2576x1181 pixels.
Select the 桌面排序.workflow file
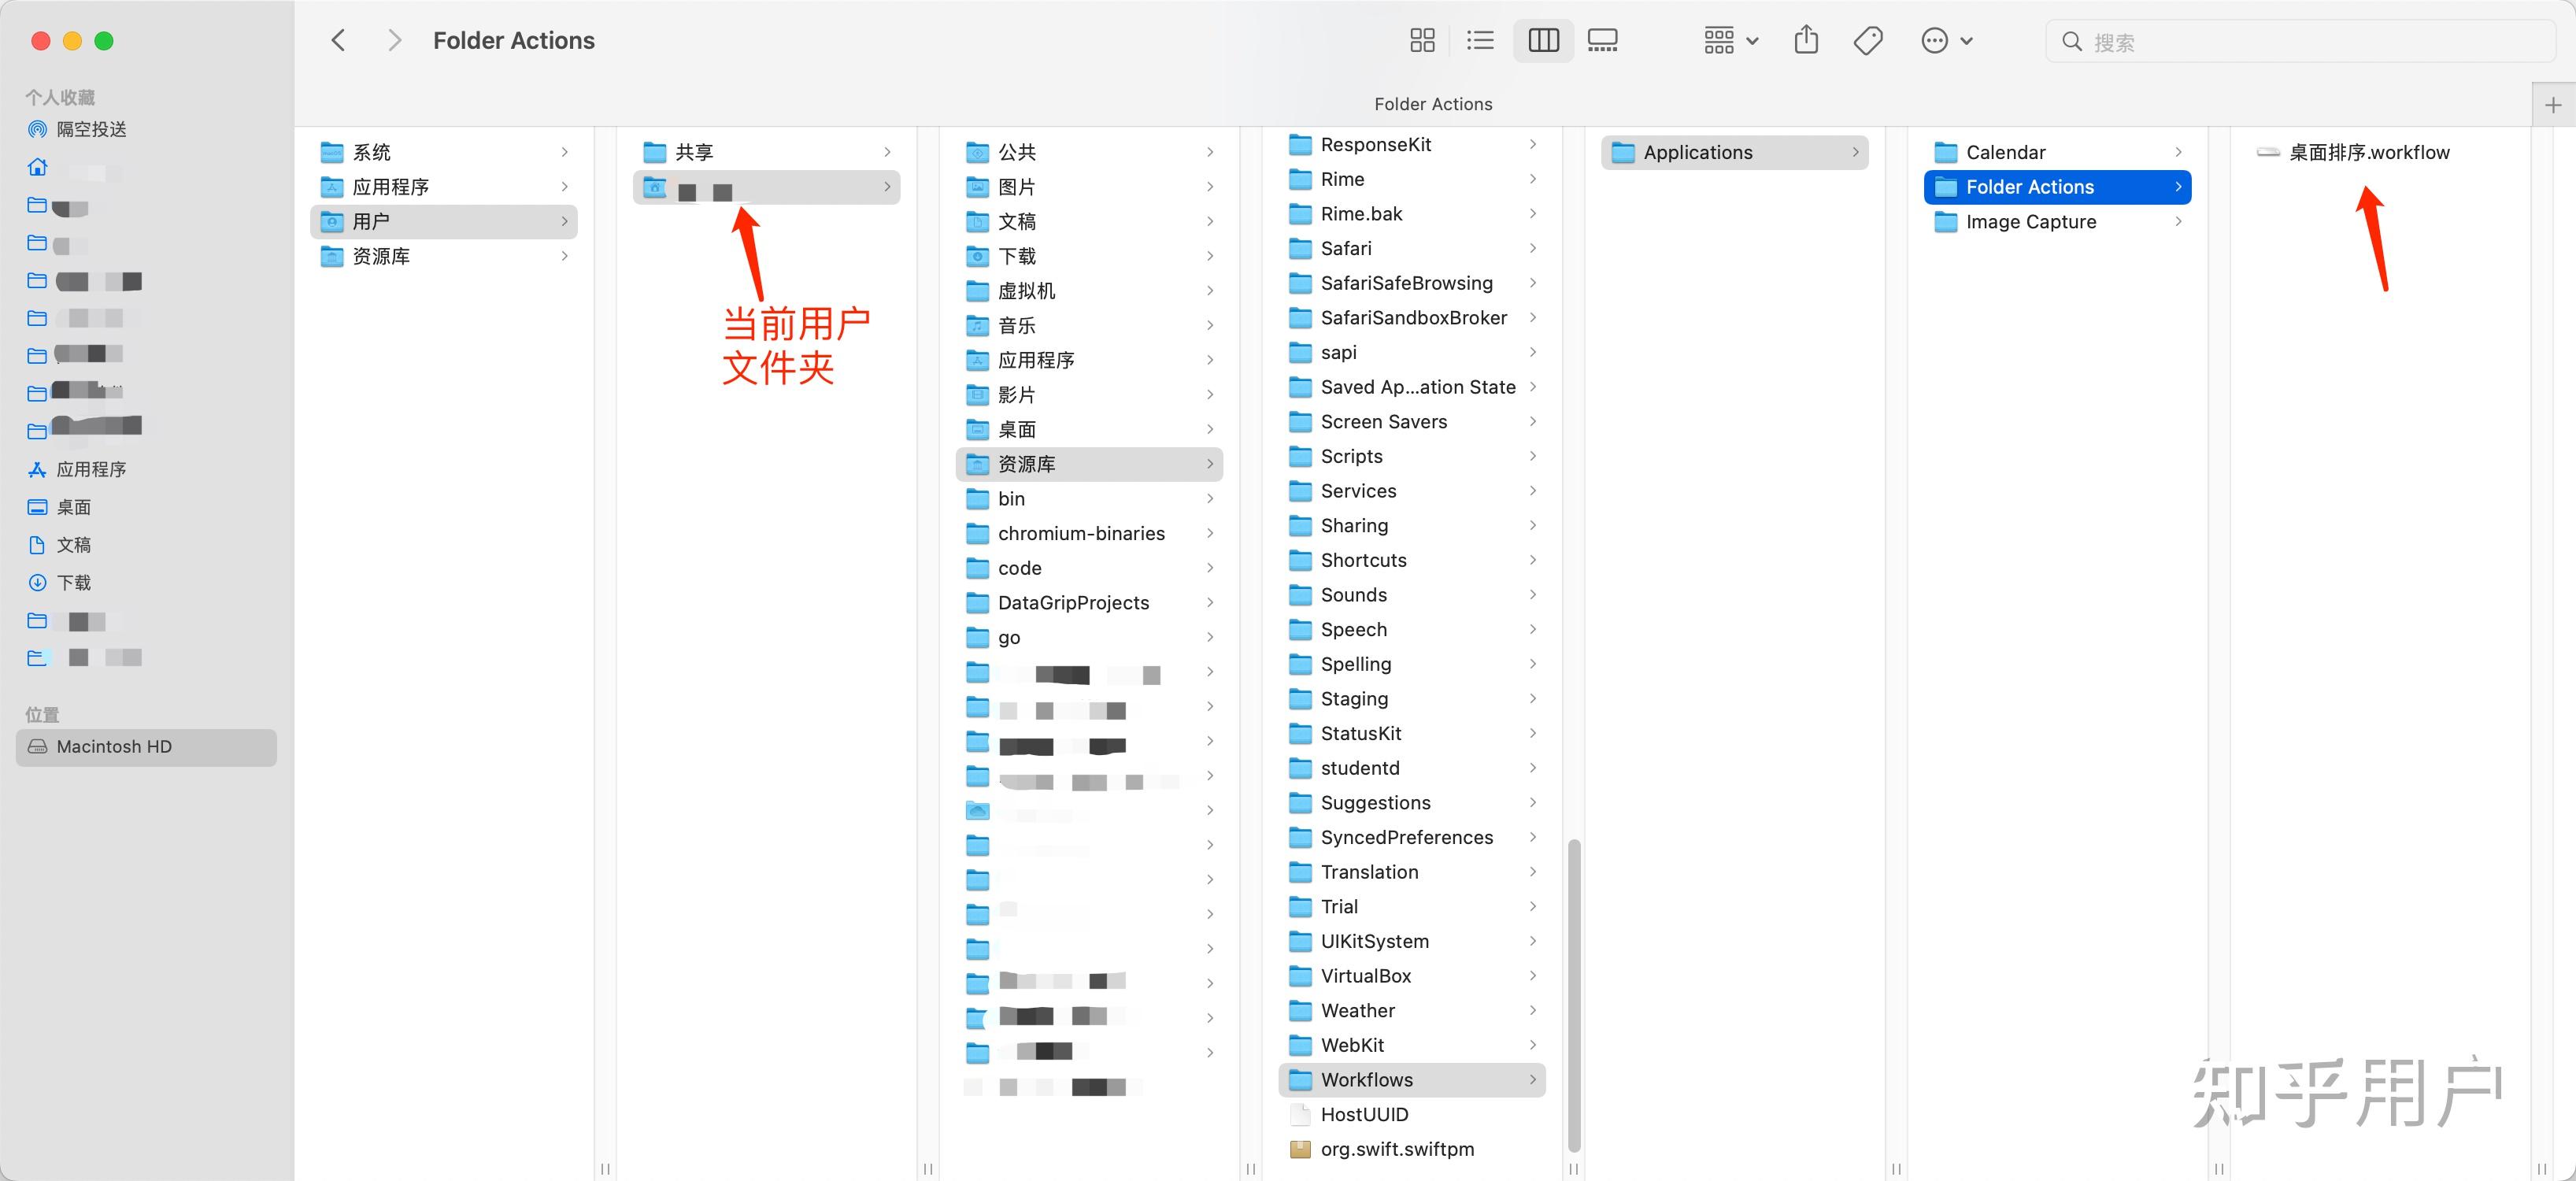[2368, 153]
